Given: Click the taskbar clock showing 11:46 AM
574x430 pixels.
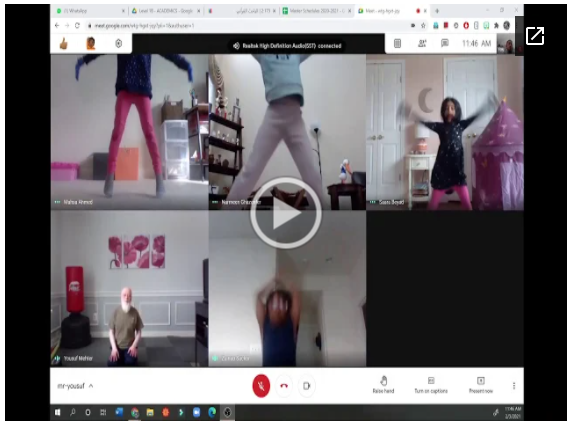Looking at the screenshot, I should click(x=512, y=412).
